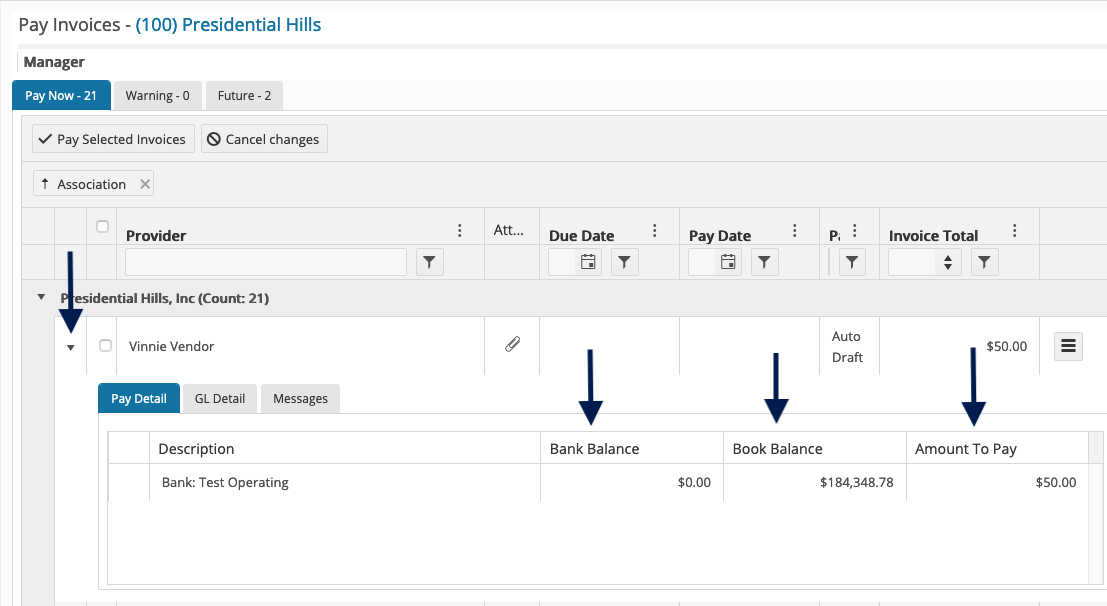Screen dimensions: 1107x606
Task: Click the Auto Draft pay type cell
Action: [x=847, y=346]
